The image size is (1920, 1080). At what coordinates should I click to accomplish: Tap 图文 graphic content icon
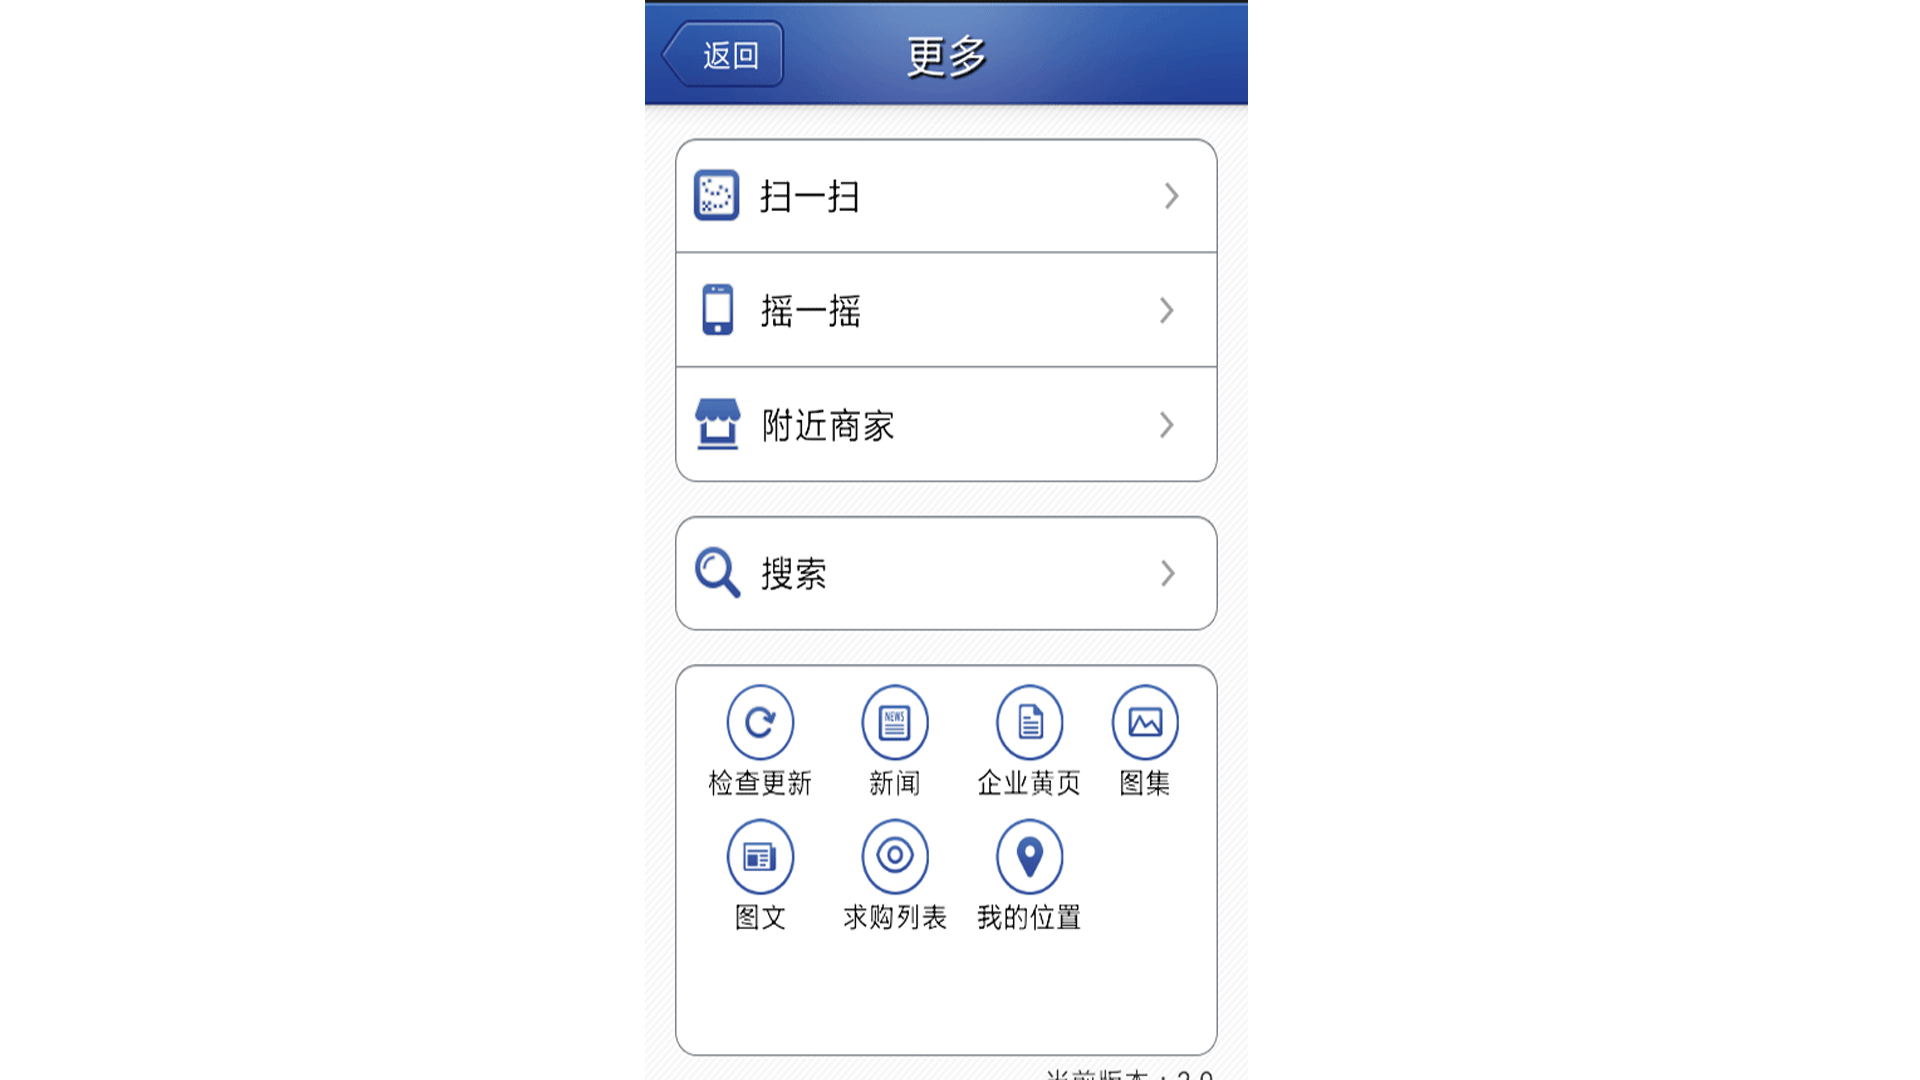click(760, 857)
